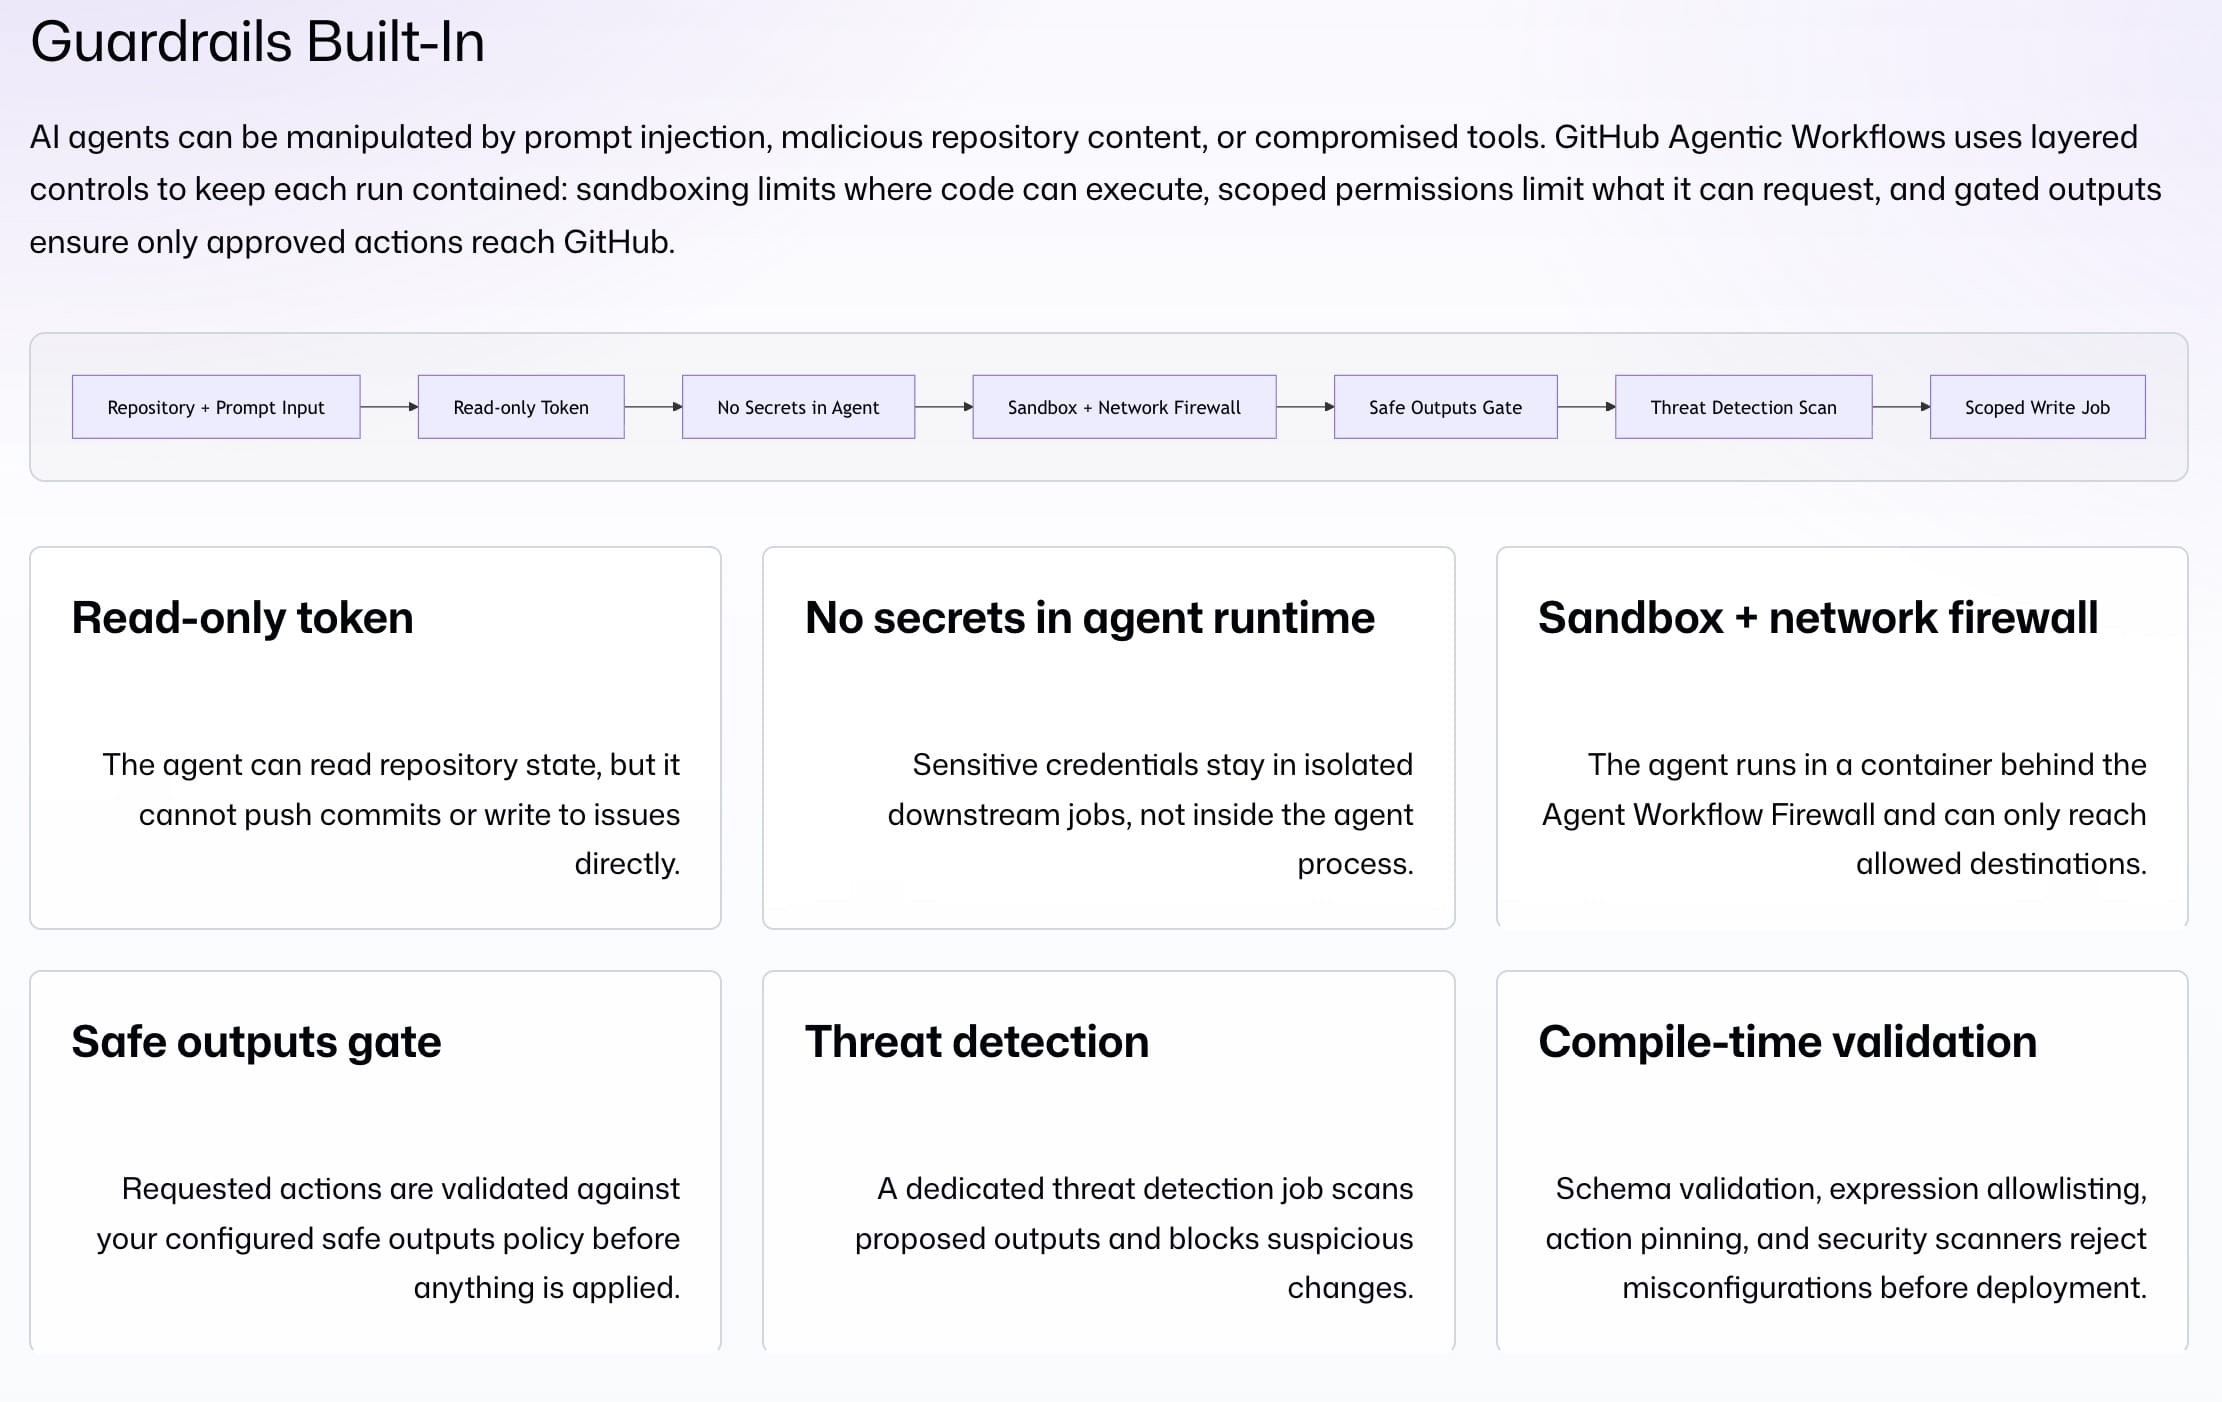
Task: Click the Repository + Prompt Input node
Action: 216,407
